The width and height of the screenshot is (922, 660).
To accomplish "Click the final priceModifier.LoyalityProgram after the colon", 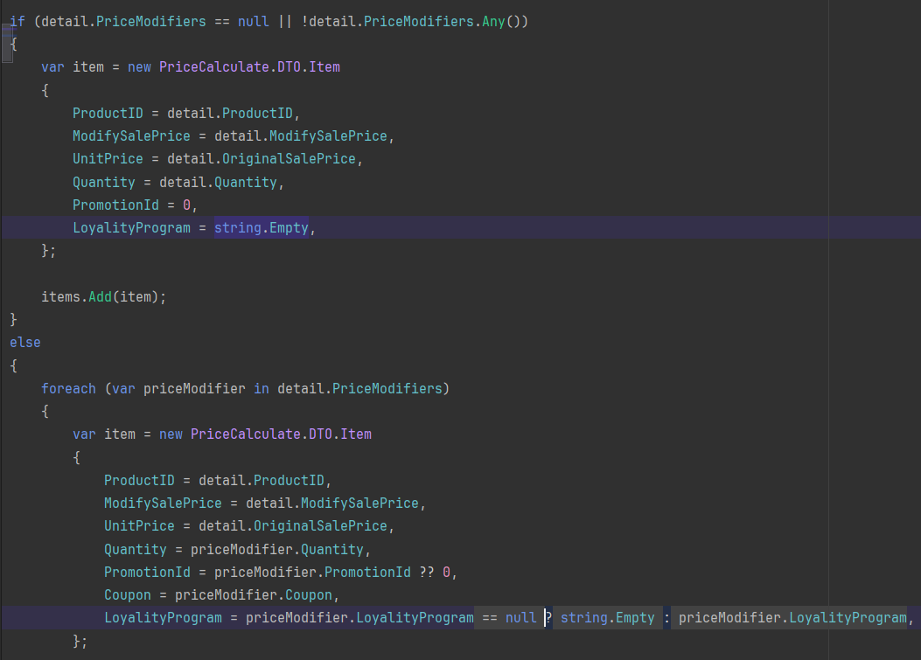I will [792, 618].
